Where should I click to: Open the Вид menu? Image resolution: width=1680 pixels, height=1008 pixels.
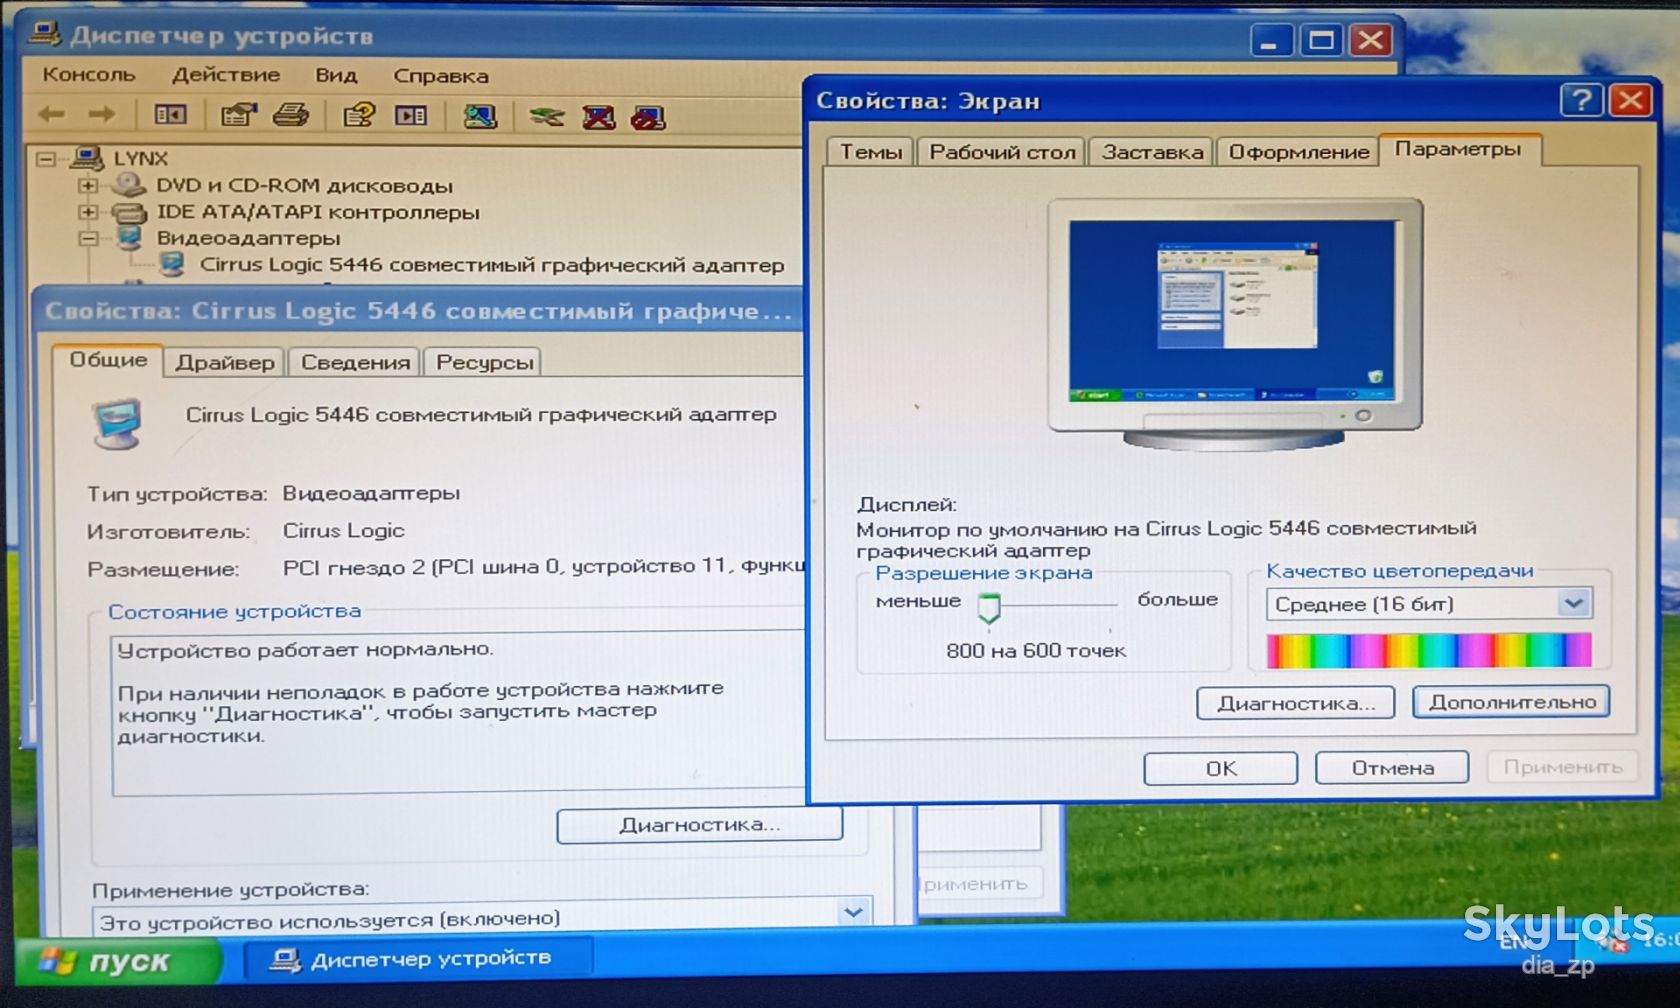coord(336,76)
